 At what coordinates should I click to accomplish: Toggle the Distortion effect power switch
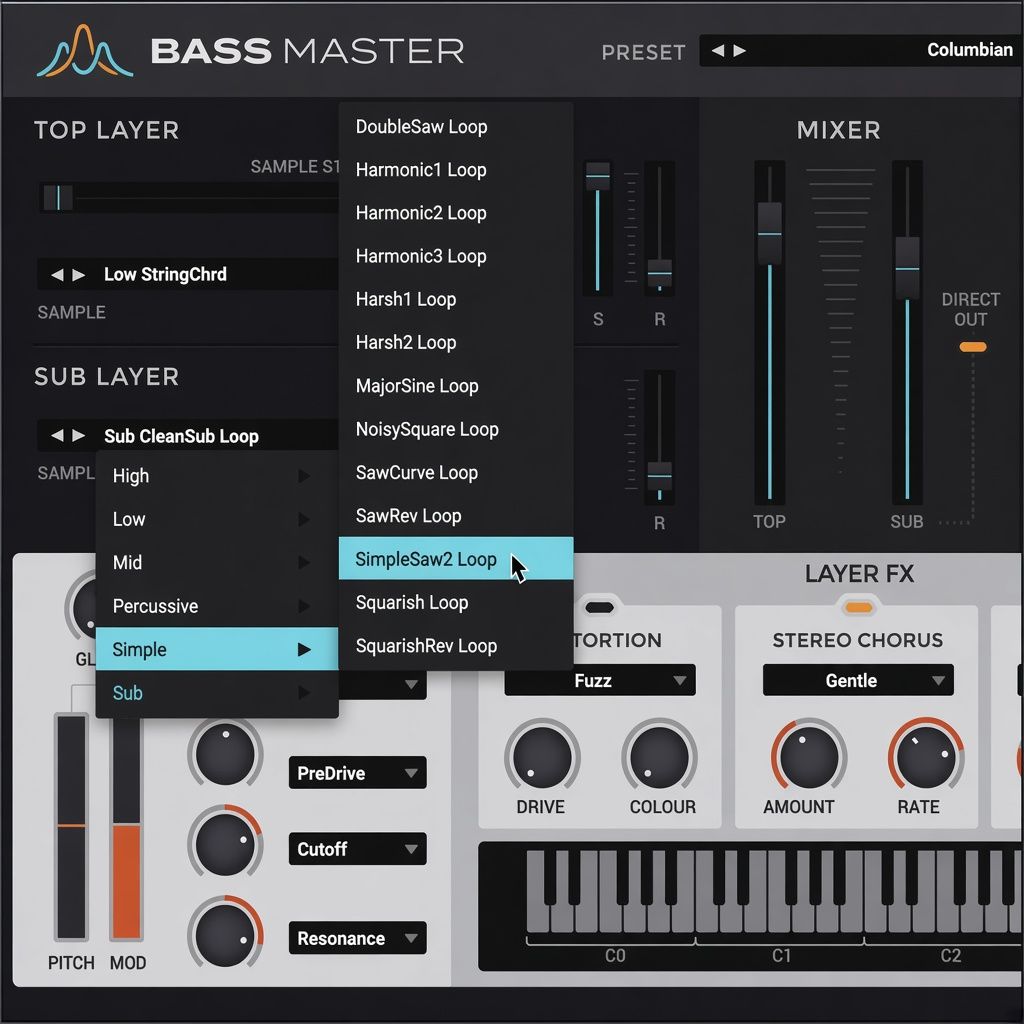599,607
